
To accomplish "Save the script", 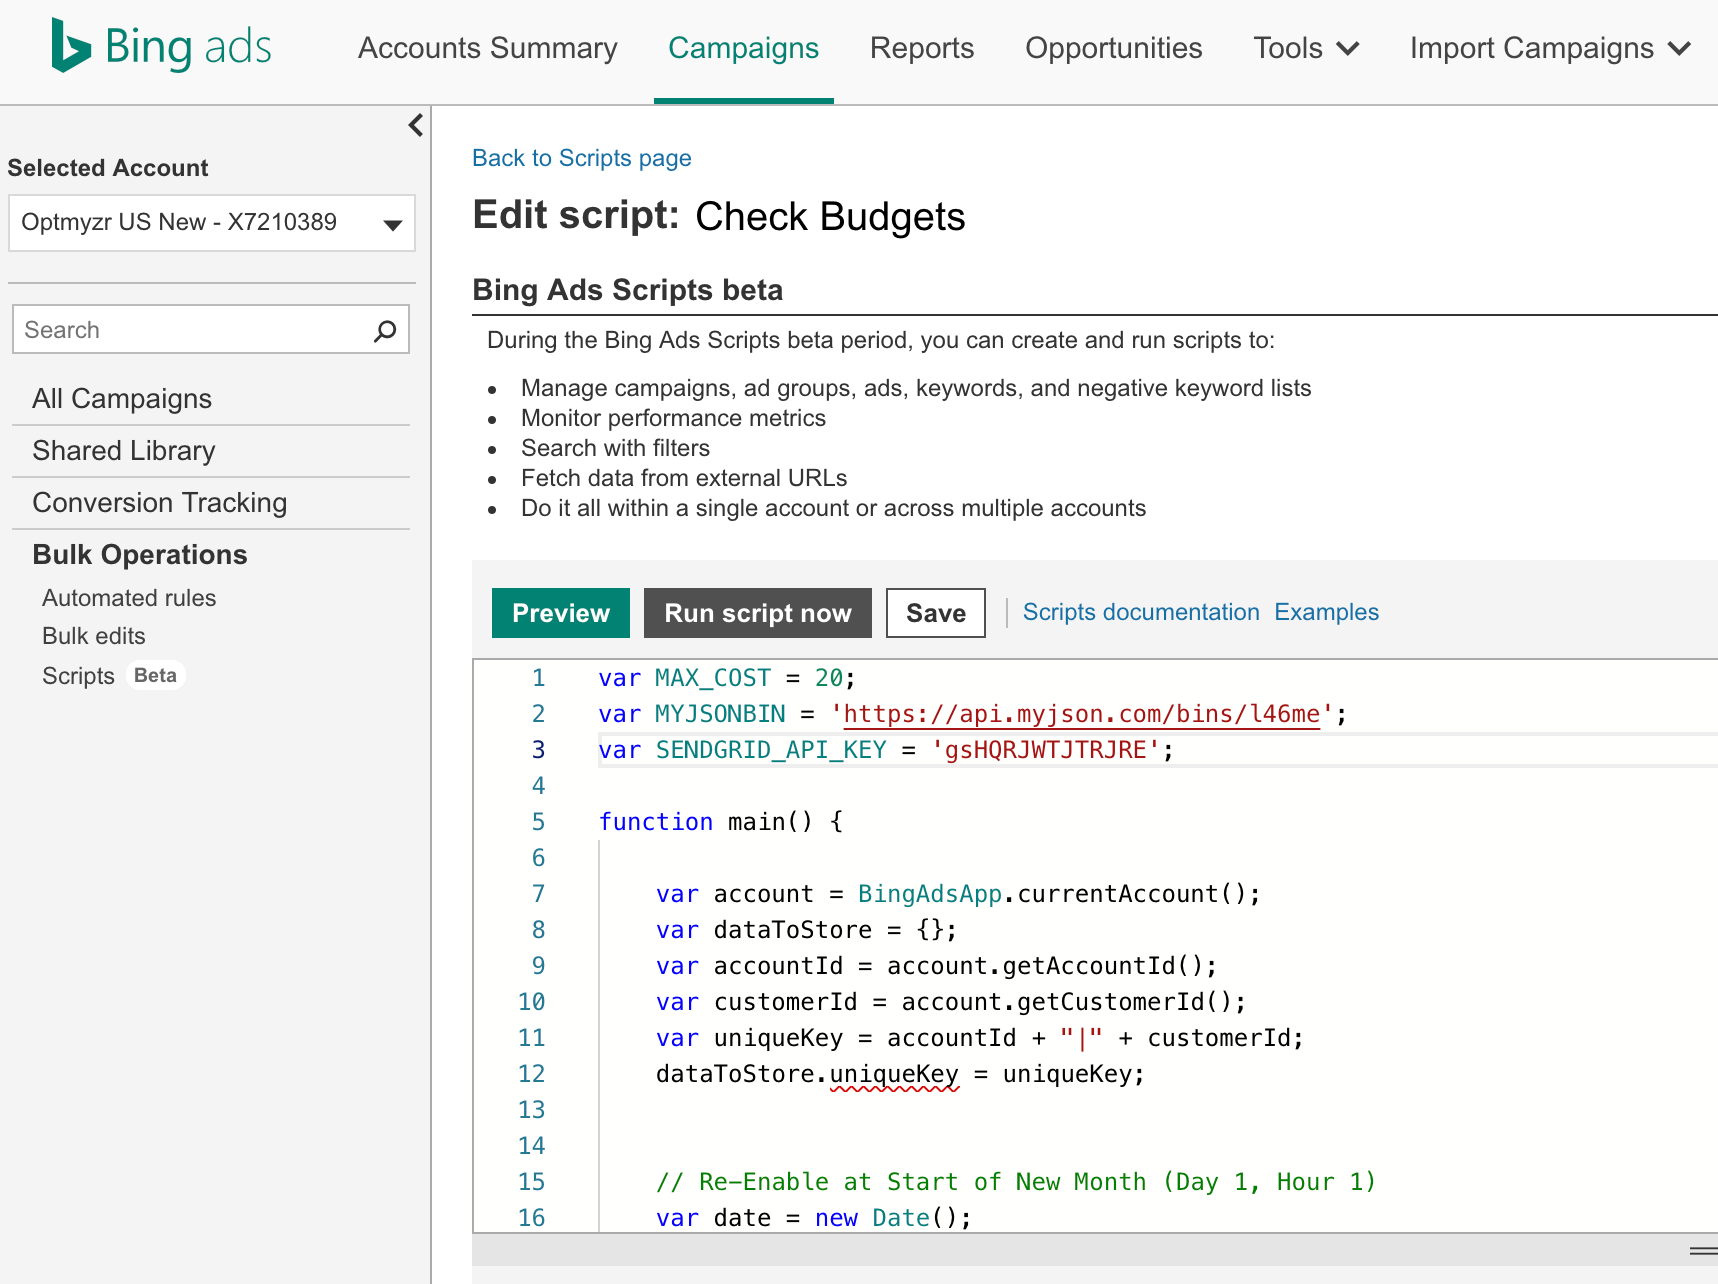I will click(x=936, y=613).
